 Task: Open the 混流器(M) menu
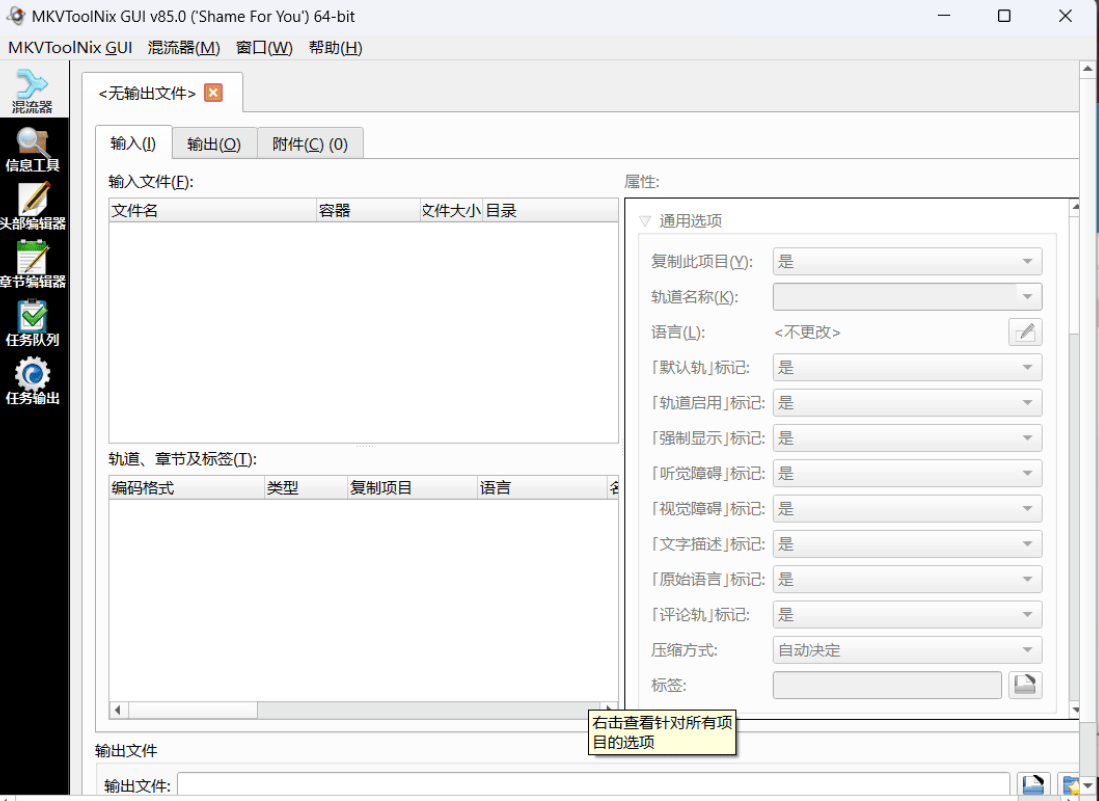[x=184, y=48]
